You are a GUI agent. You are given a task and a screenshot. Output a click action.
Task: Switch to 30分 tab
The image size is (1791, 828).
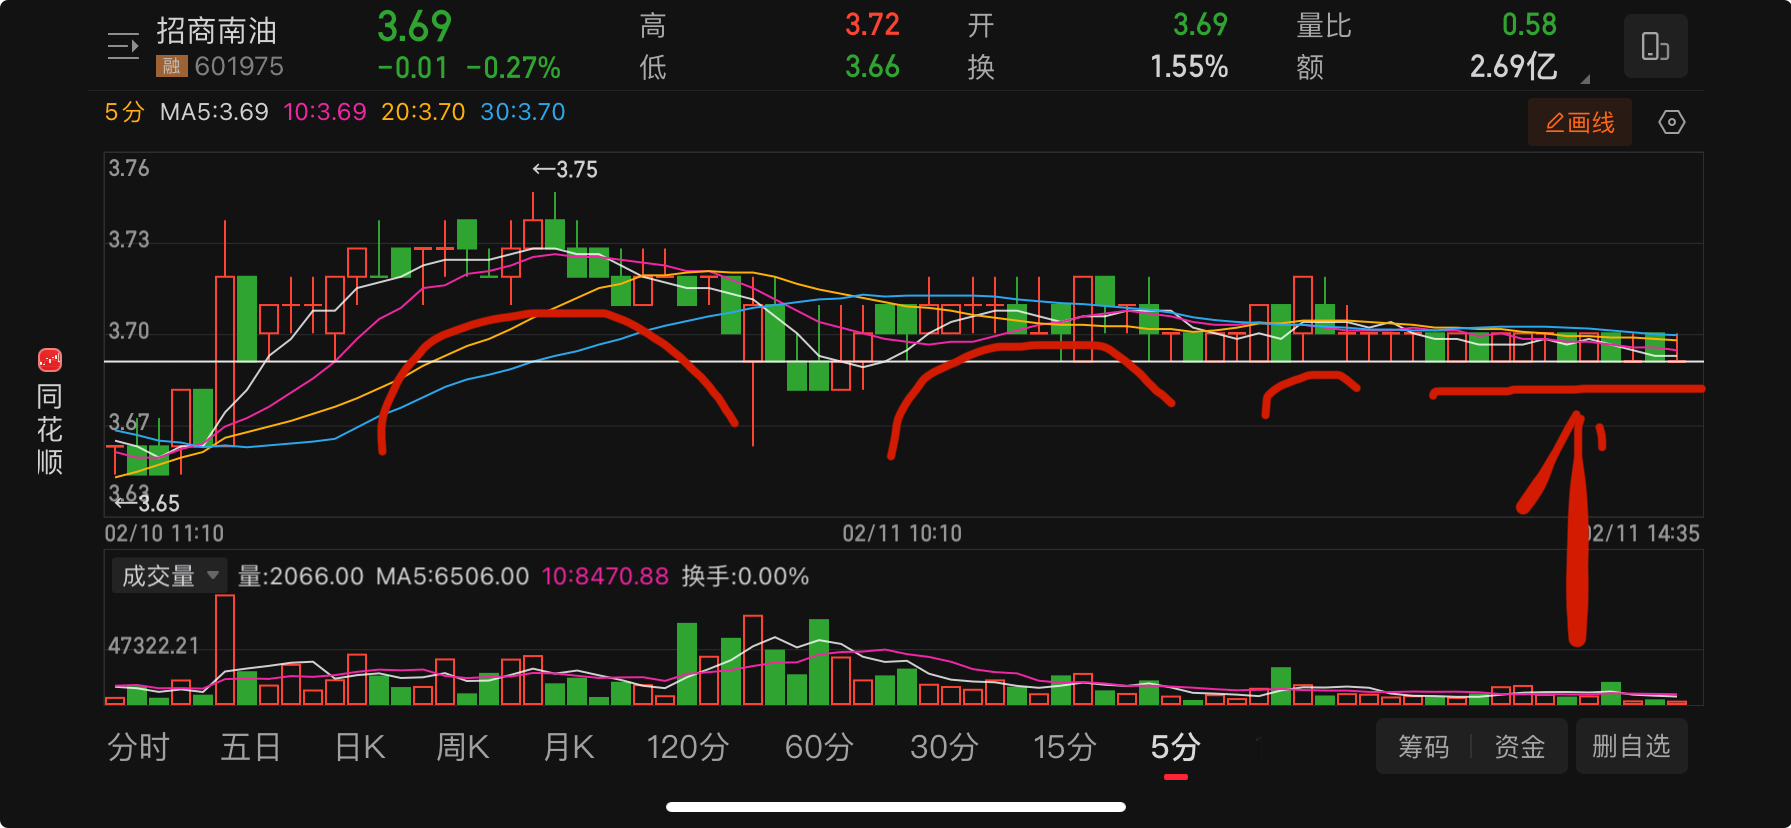944,747
